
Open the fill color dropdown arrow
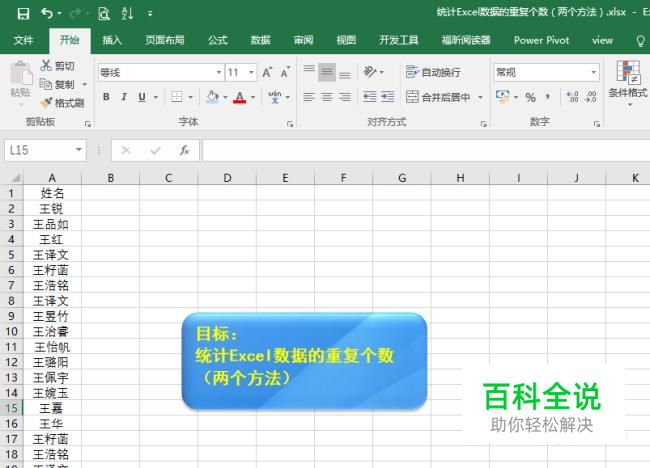[225, 97]
